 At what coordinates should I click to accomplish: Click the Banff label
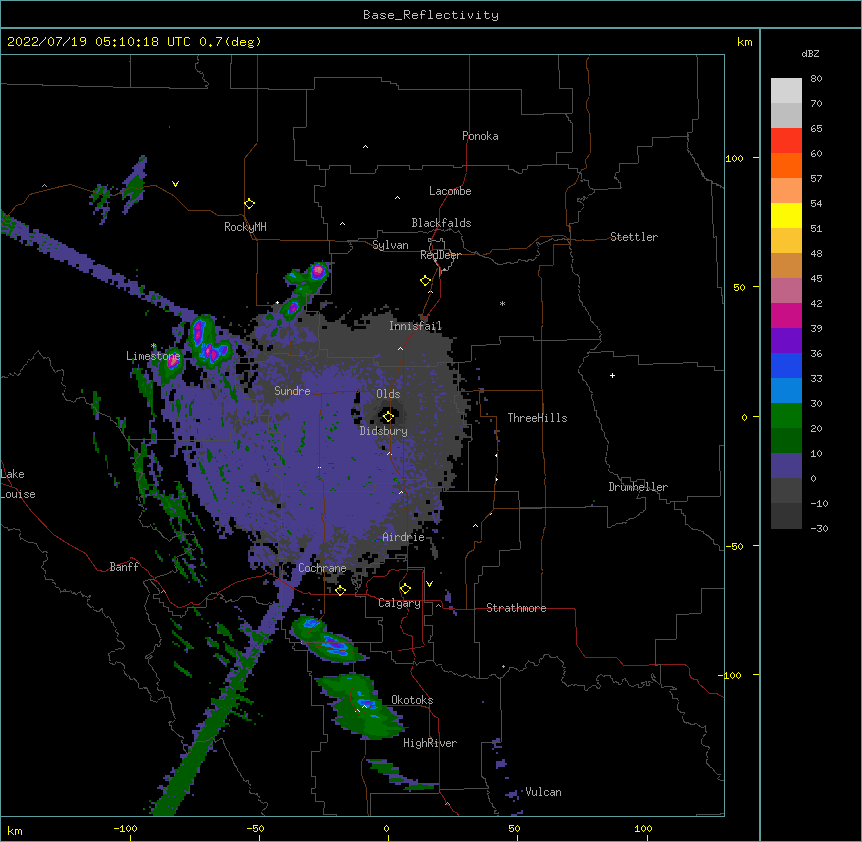click(x=124, y=567)
